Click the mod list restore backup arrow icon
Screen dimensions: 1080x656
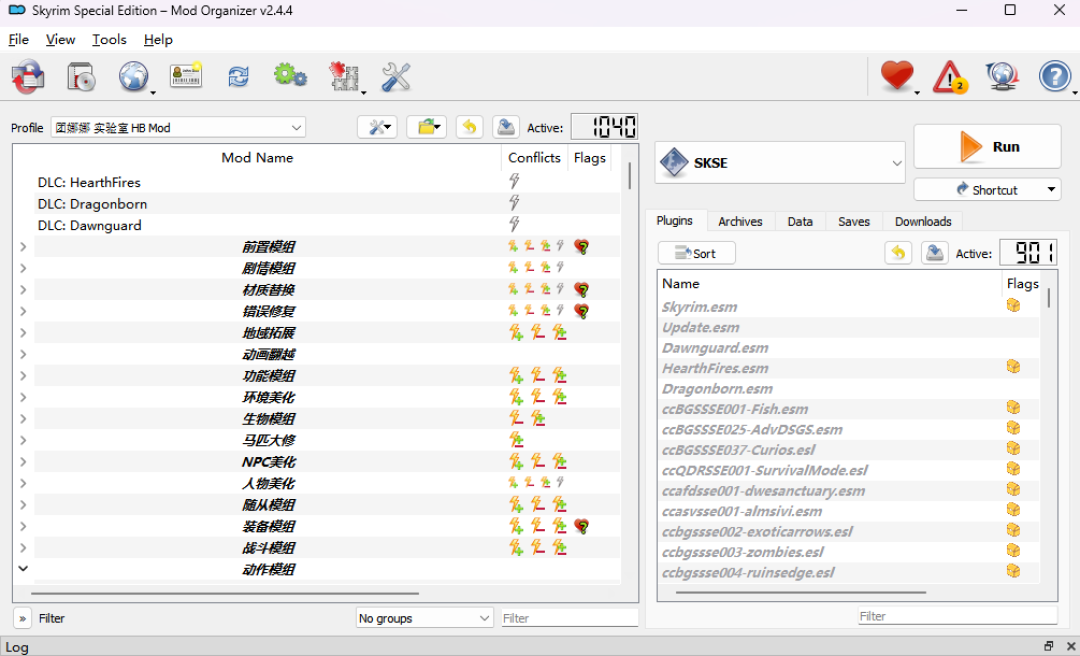[x=469, y=127]
